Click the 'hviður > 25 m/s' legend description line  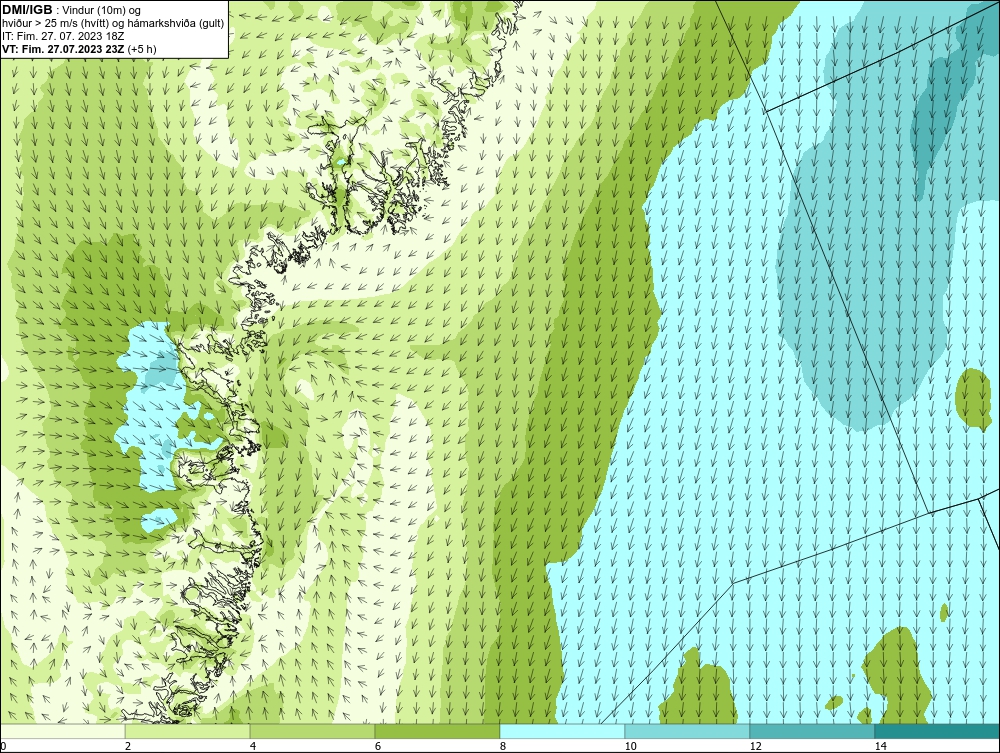click(113, 23)
